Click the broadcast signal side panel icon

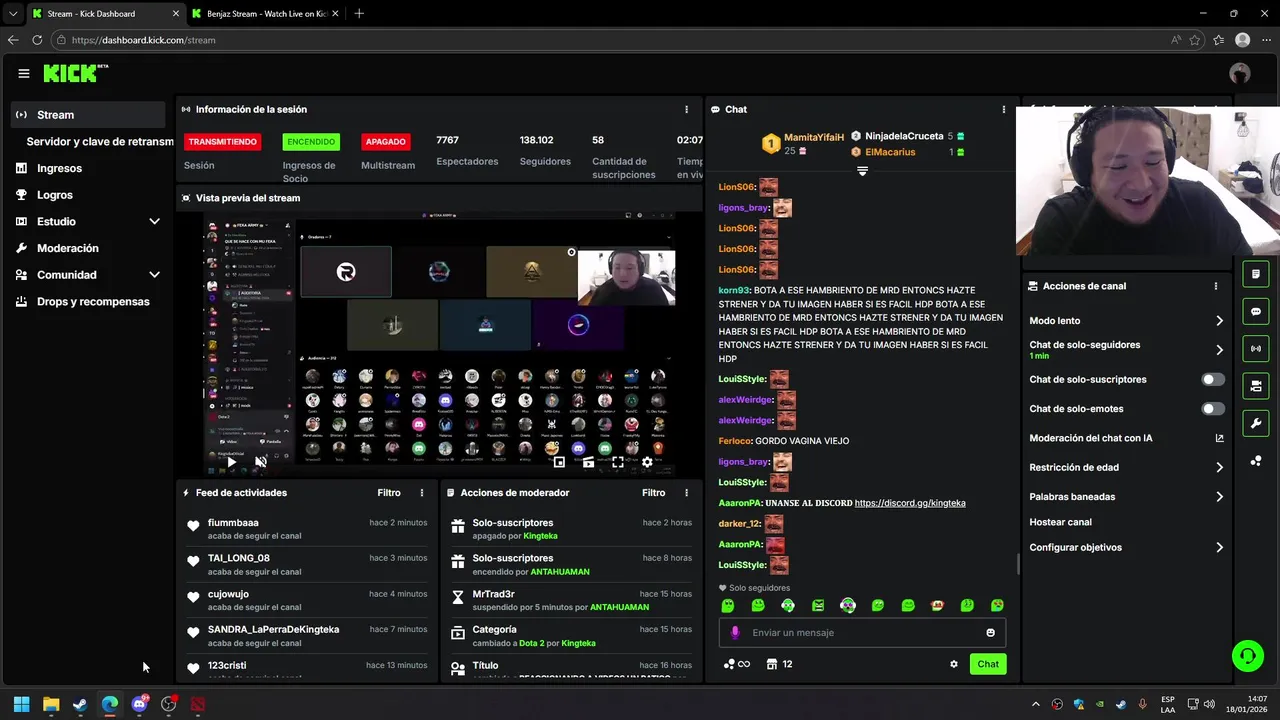point(1256,349)
